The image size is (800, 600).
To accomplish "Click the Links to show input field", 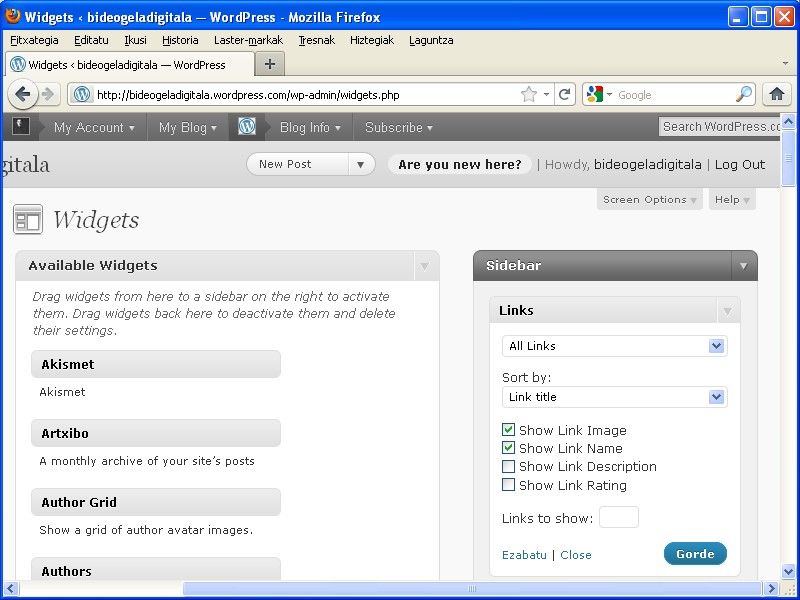I will pos(618,517).
